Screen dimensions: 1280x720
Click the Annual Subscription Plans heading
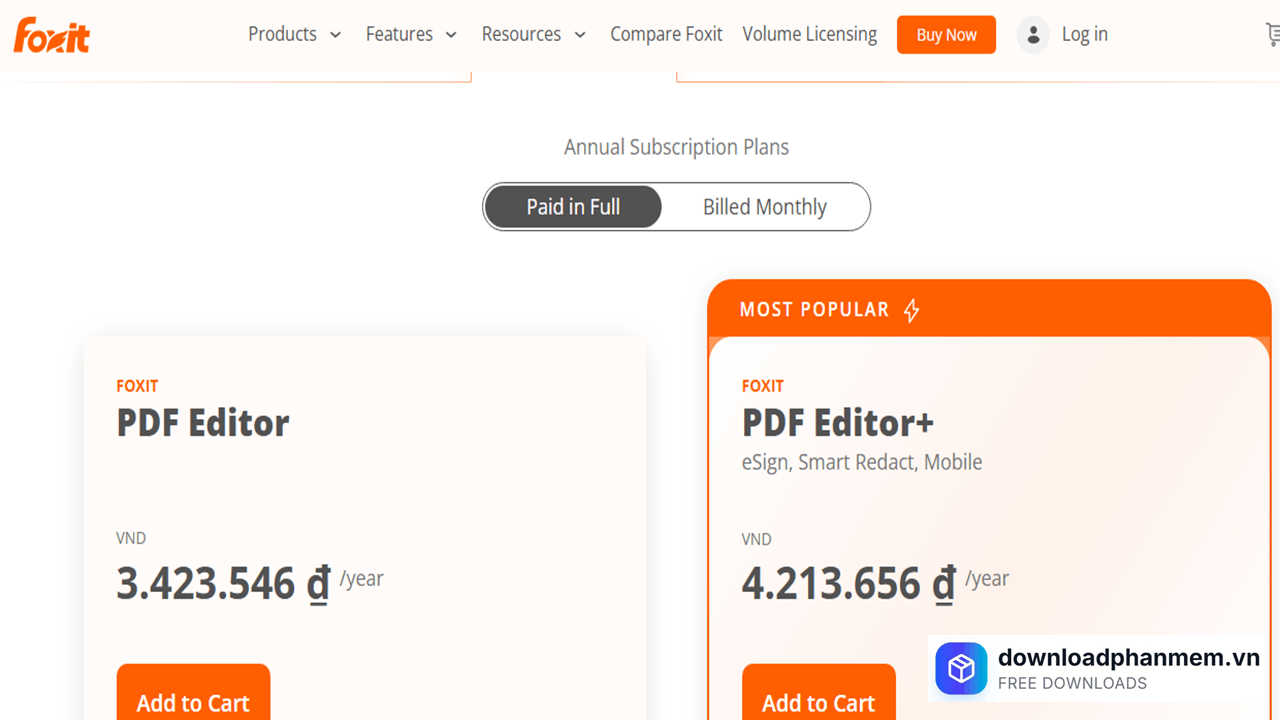[x=676, y=147]
